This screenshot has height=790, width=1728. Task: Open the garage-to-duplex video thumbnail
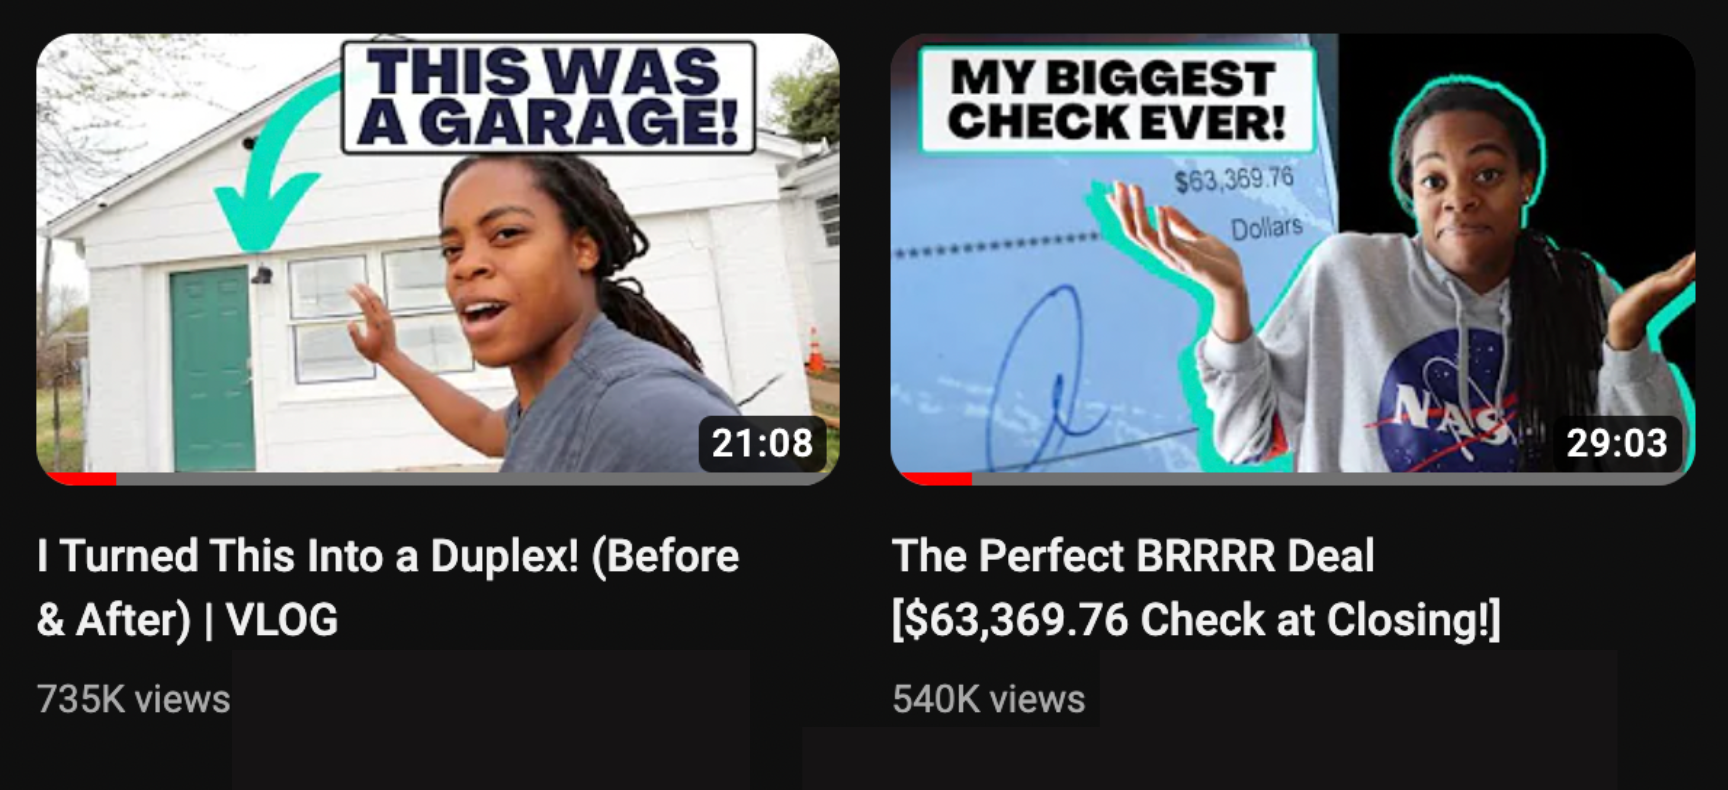click(438, 259)
